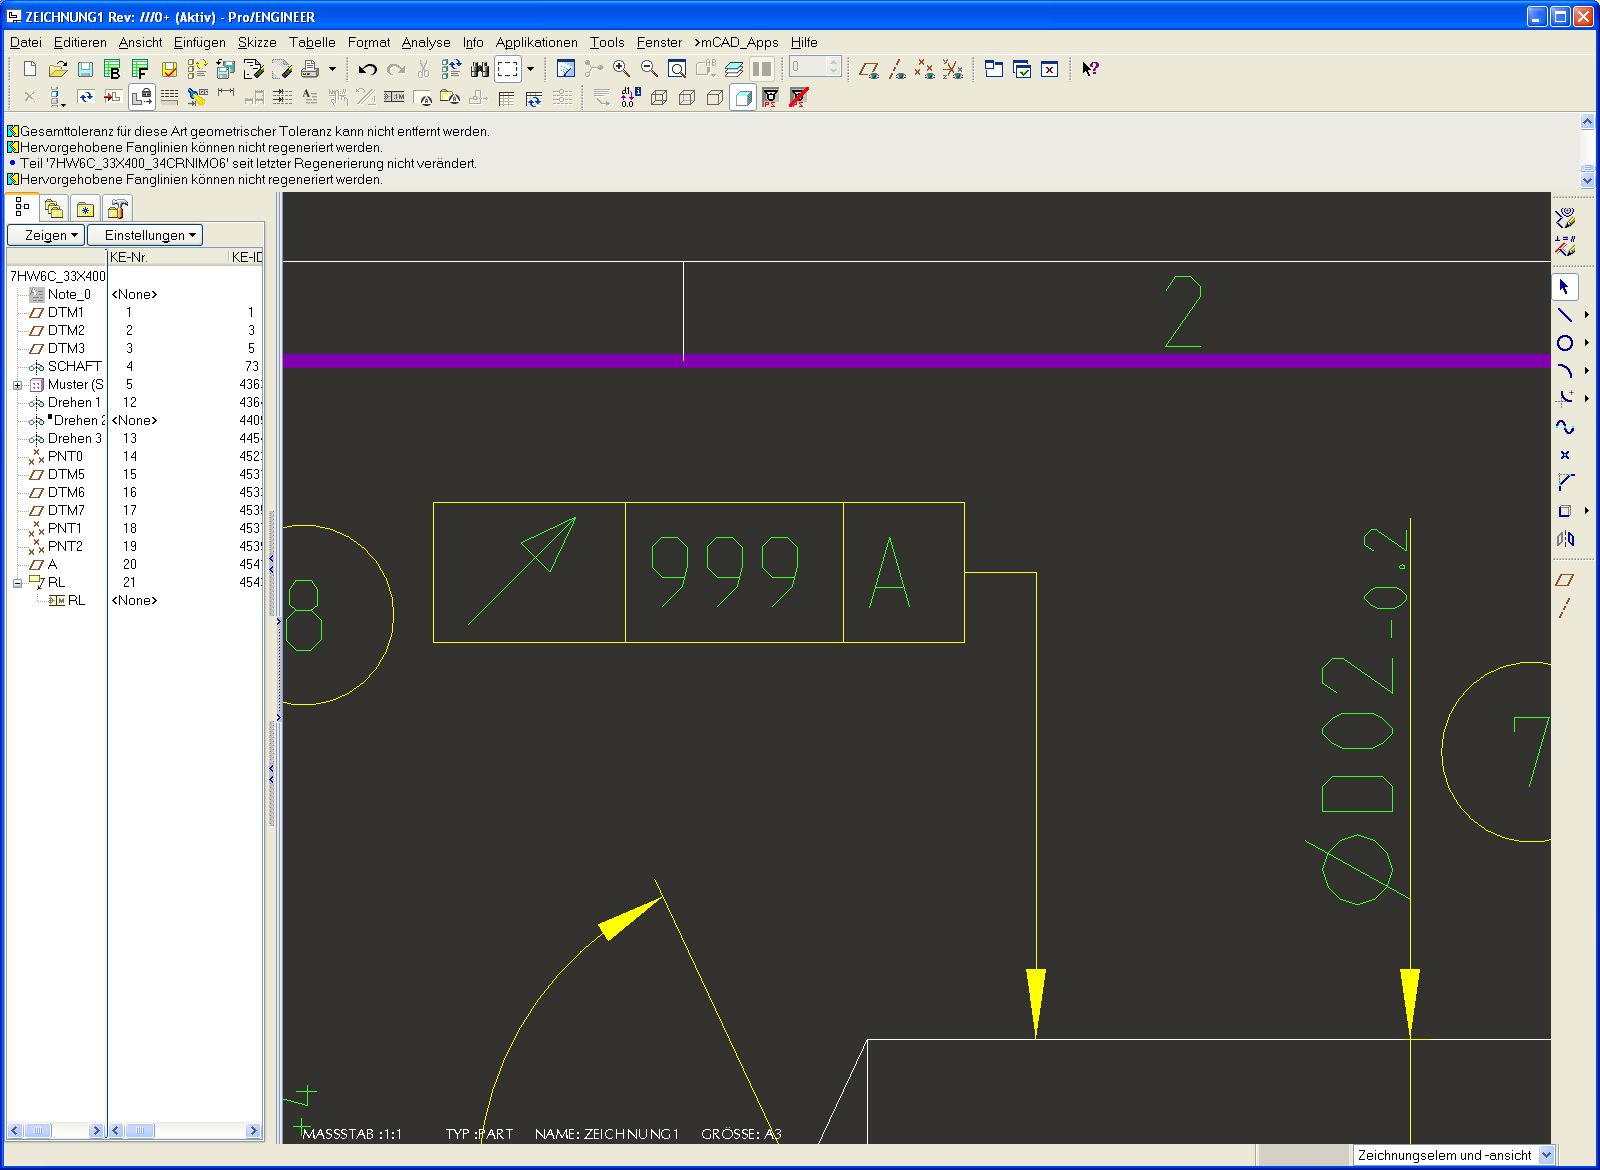Click the scissors Cut icon

(x=423, y=69)
